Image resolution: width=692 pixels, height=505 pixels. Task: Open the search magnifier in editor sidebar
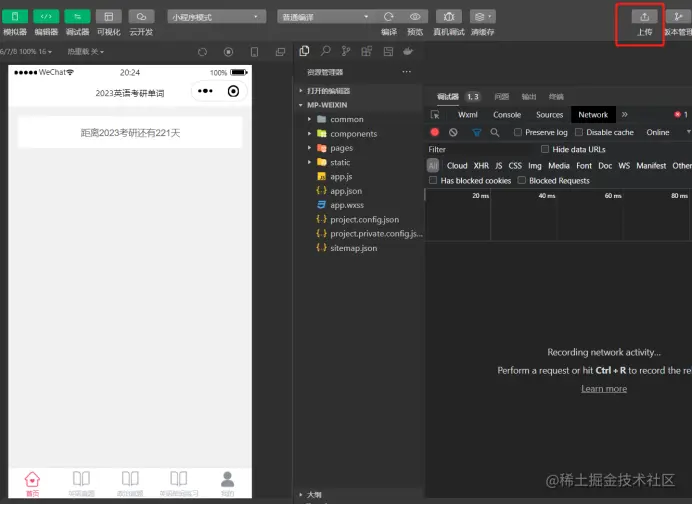[325, 51]
